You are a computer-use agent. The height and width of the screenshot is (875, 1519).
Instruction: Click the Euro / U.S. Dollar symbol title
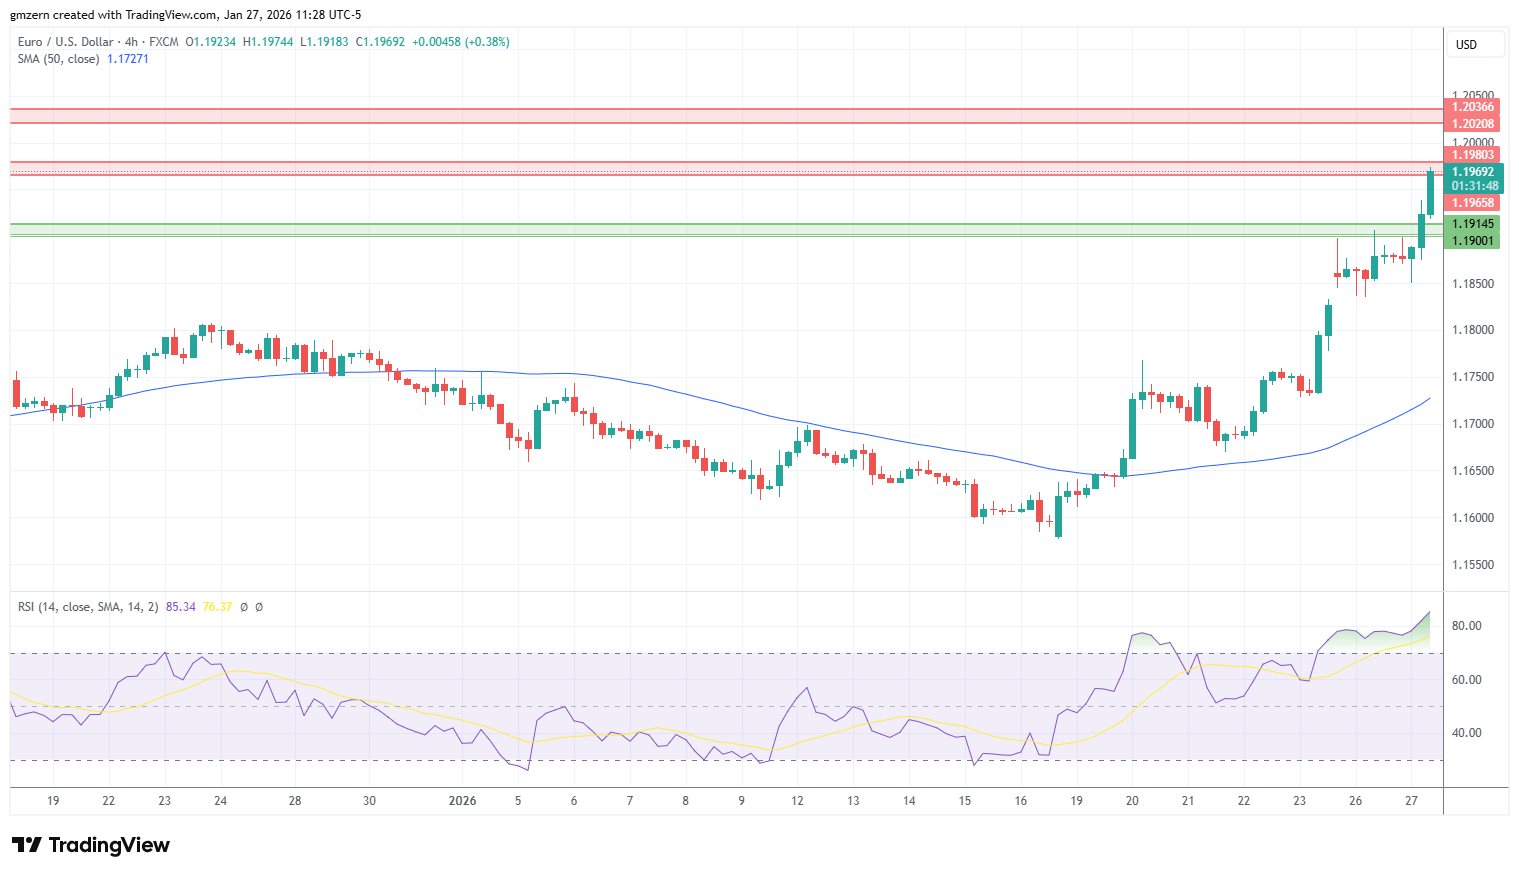pos(66,42)
